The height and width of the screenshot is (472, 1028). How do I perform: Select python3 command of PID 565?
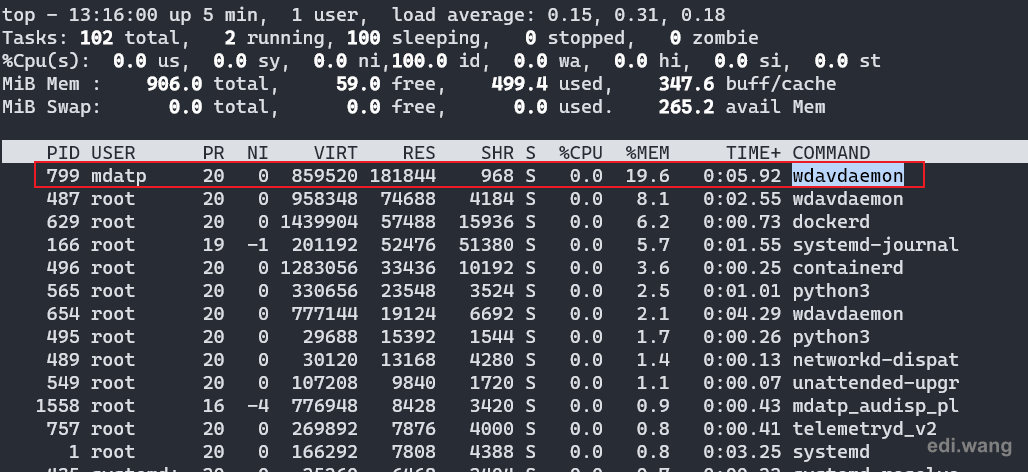point(831,291)
